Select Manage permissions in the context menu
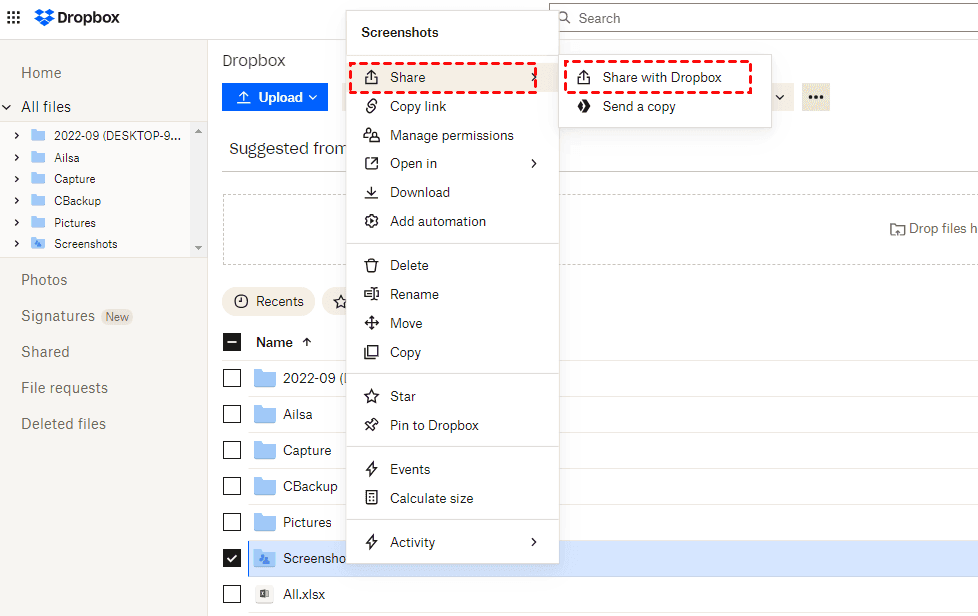 click(x=452, y=135)
